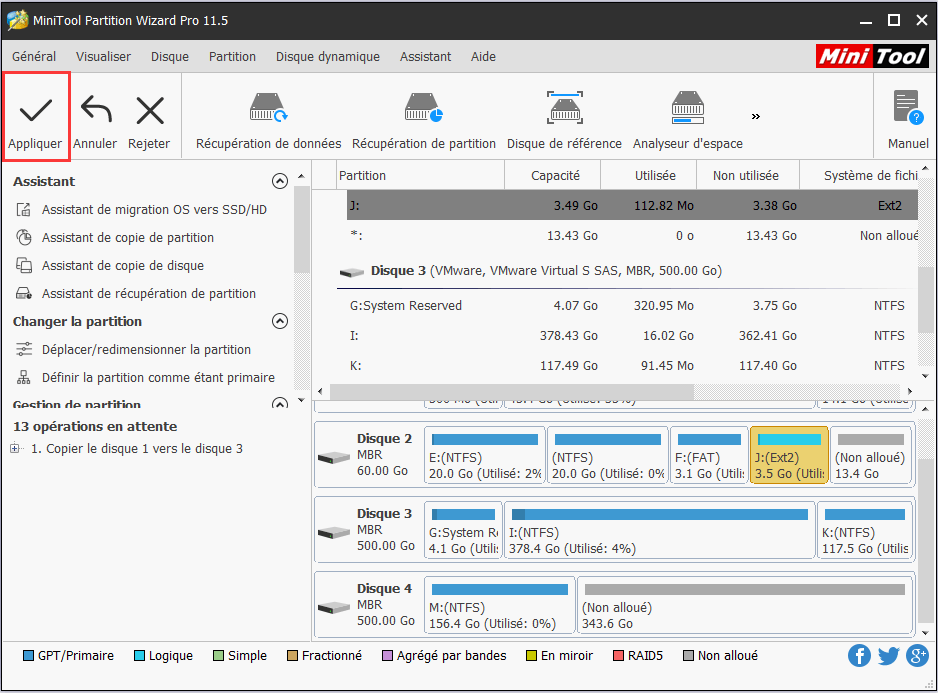Select the unallocated *: 13.43 Go row
Screen dimensions: 938x693
coord(632,236)
